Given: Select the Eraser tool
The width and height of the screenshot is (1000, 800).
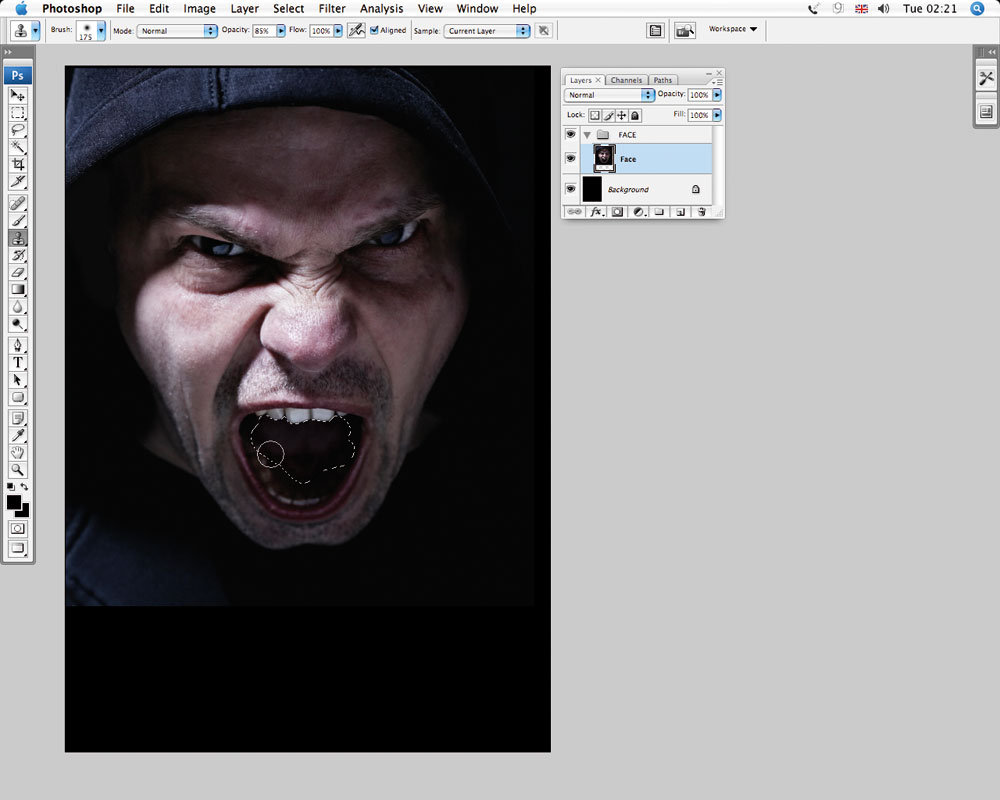Looking at the screenshot, I should (x=18, y=272).
